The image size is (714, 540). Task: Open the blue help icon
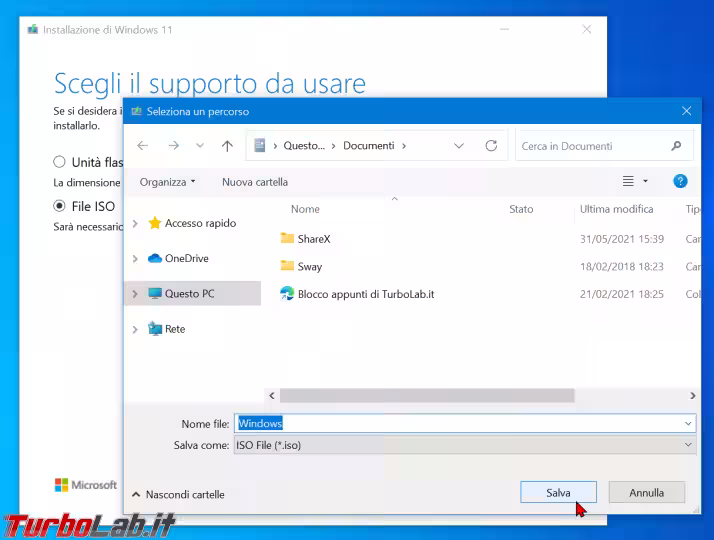pyautogui.click(x=680, y=181)
